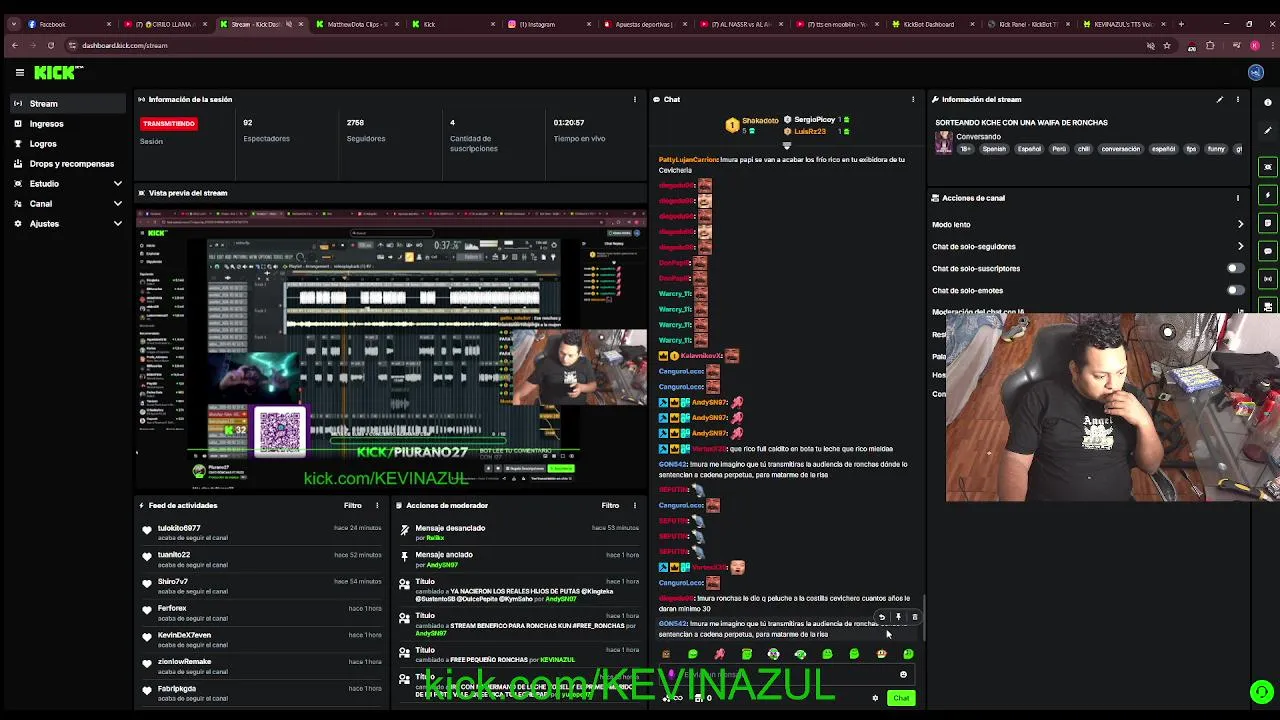Image resolution: width=1280 pixels, height=720 pixels.
Task: Open the hamburger menu beside Kick logo
Action: (19, 72)
